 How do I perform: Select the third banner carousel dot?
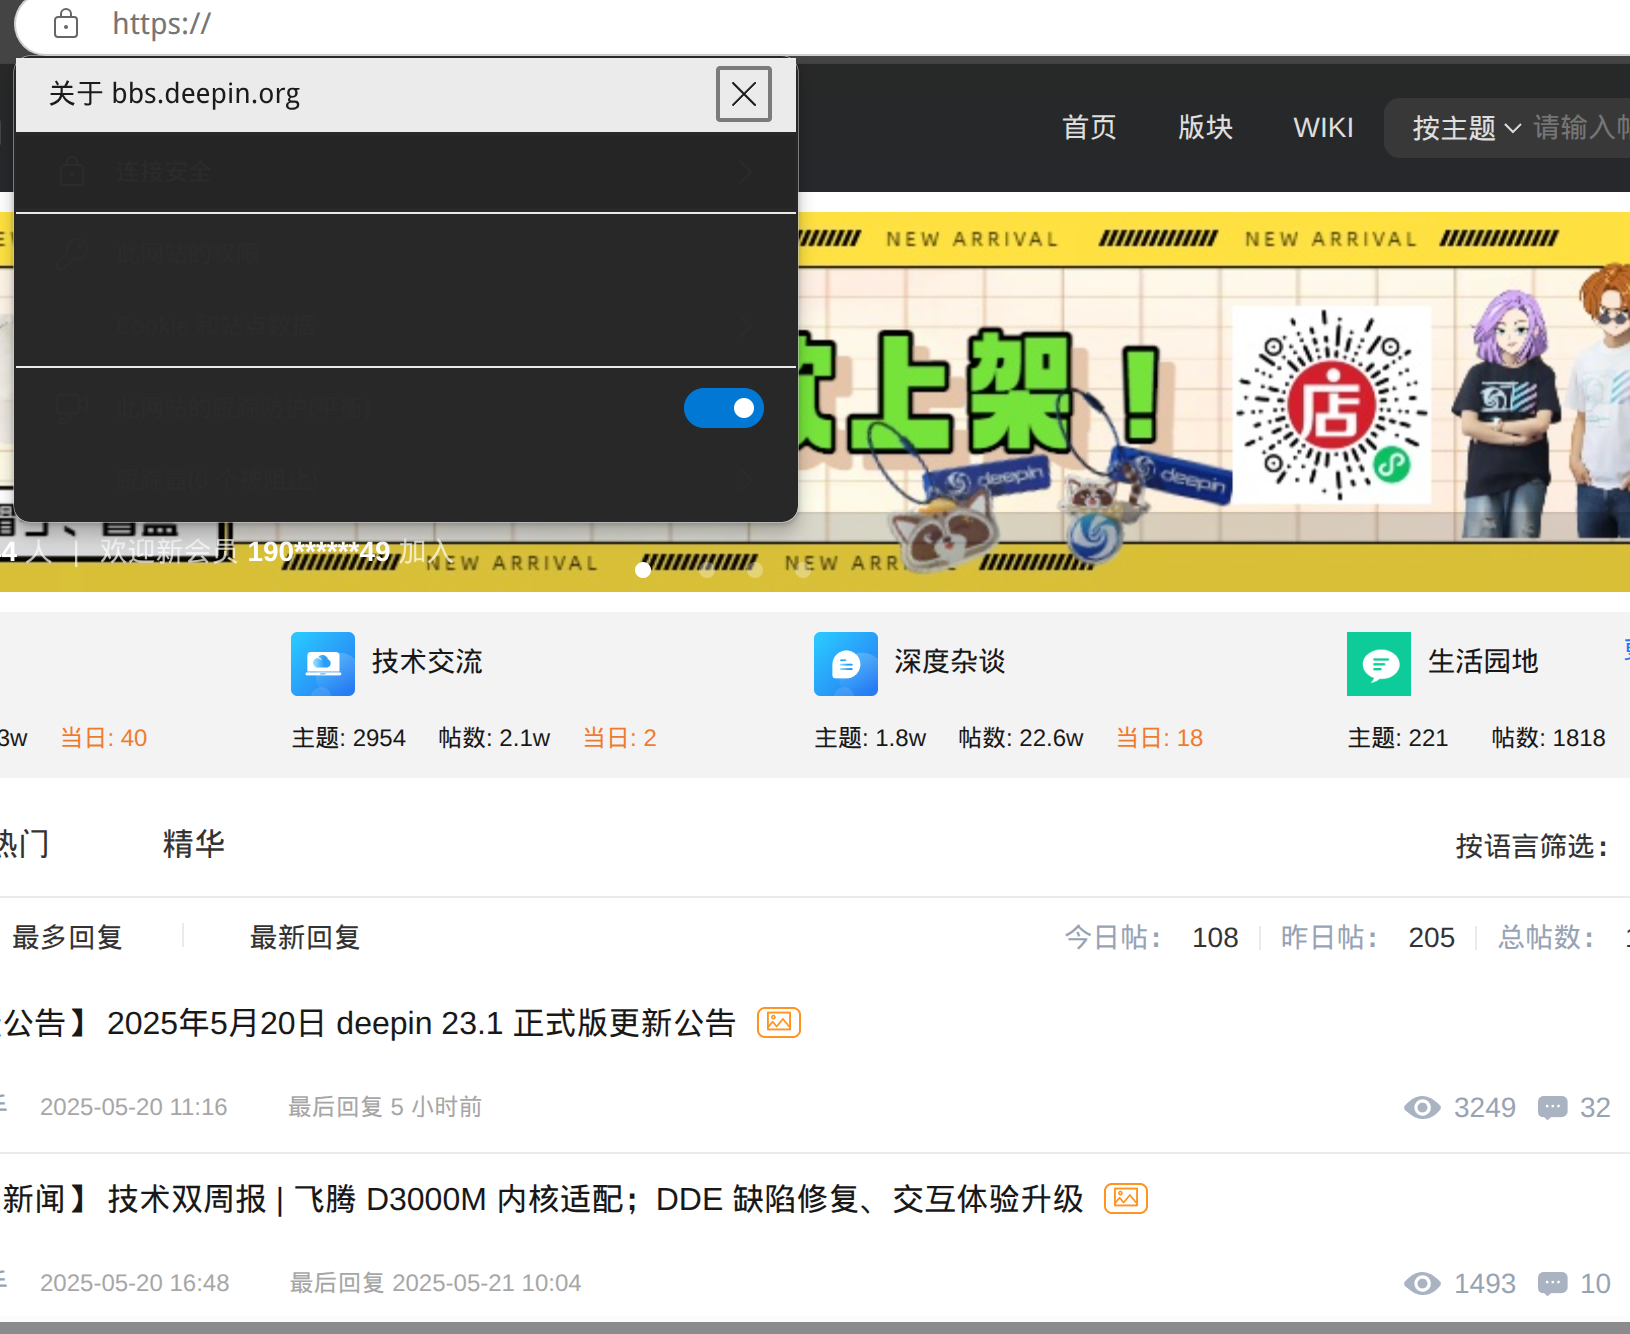pos(755,570)
